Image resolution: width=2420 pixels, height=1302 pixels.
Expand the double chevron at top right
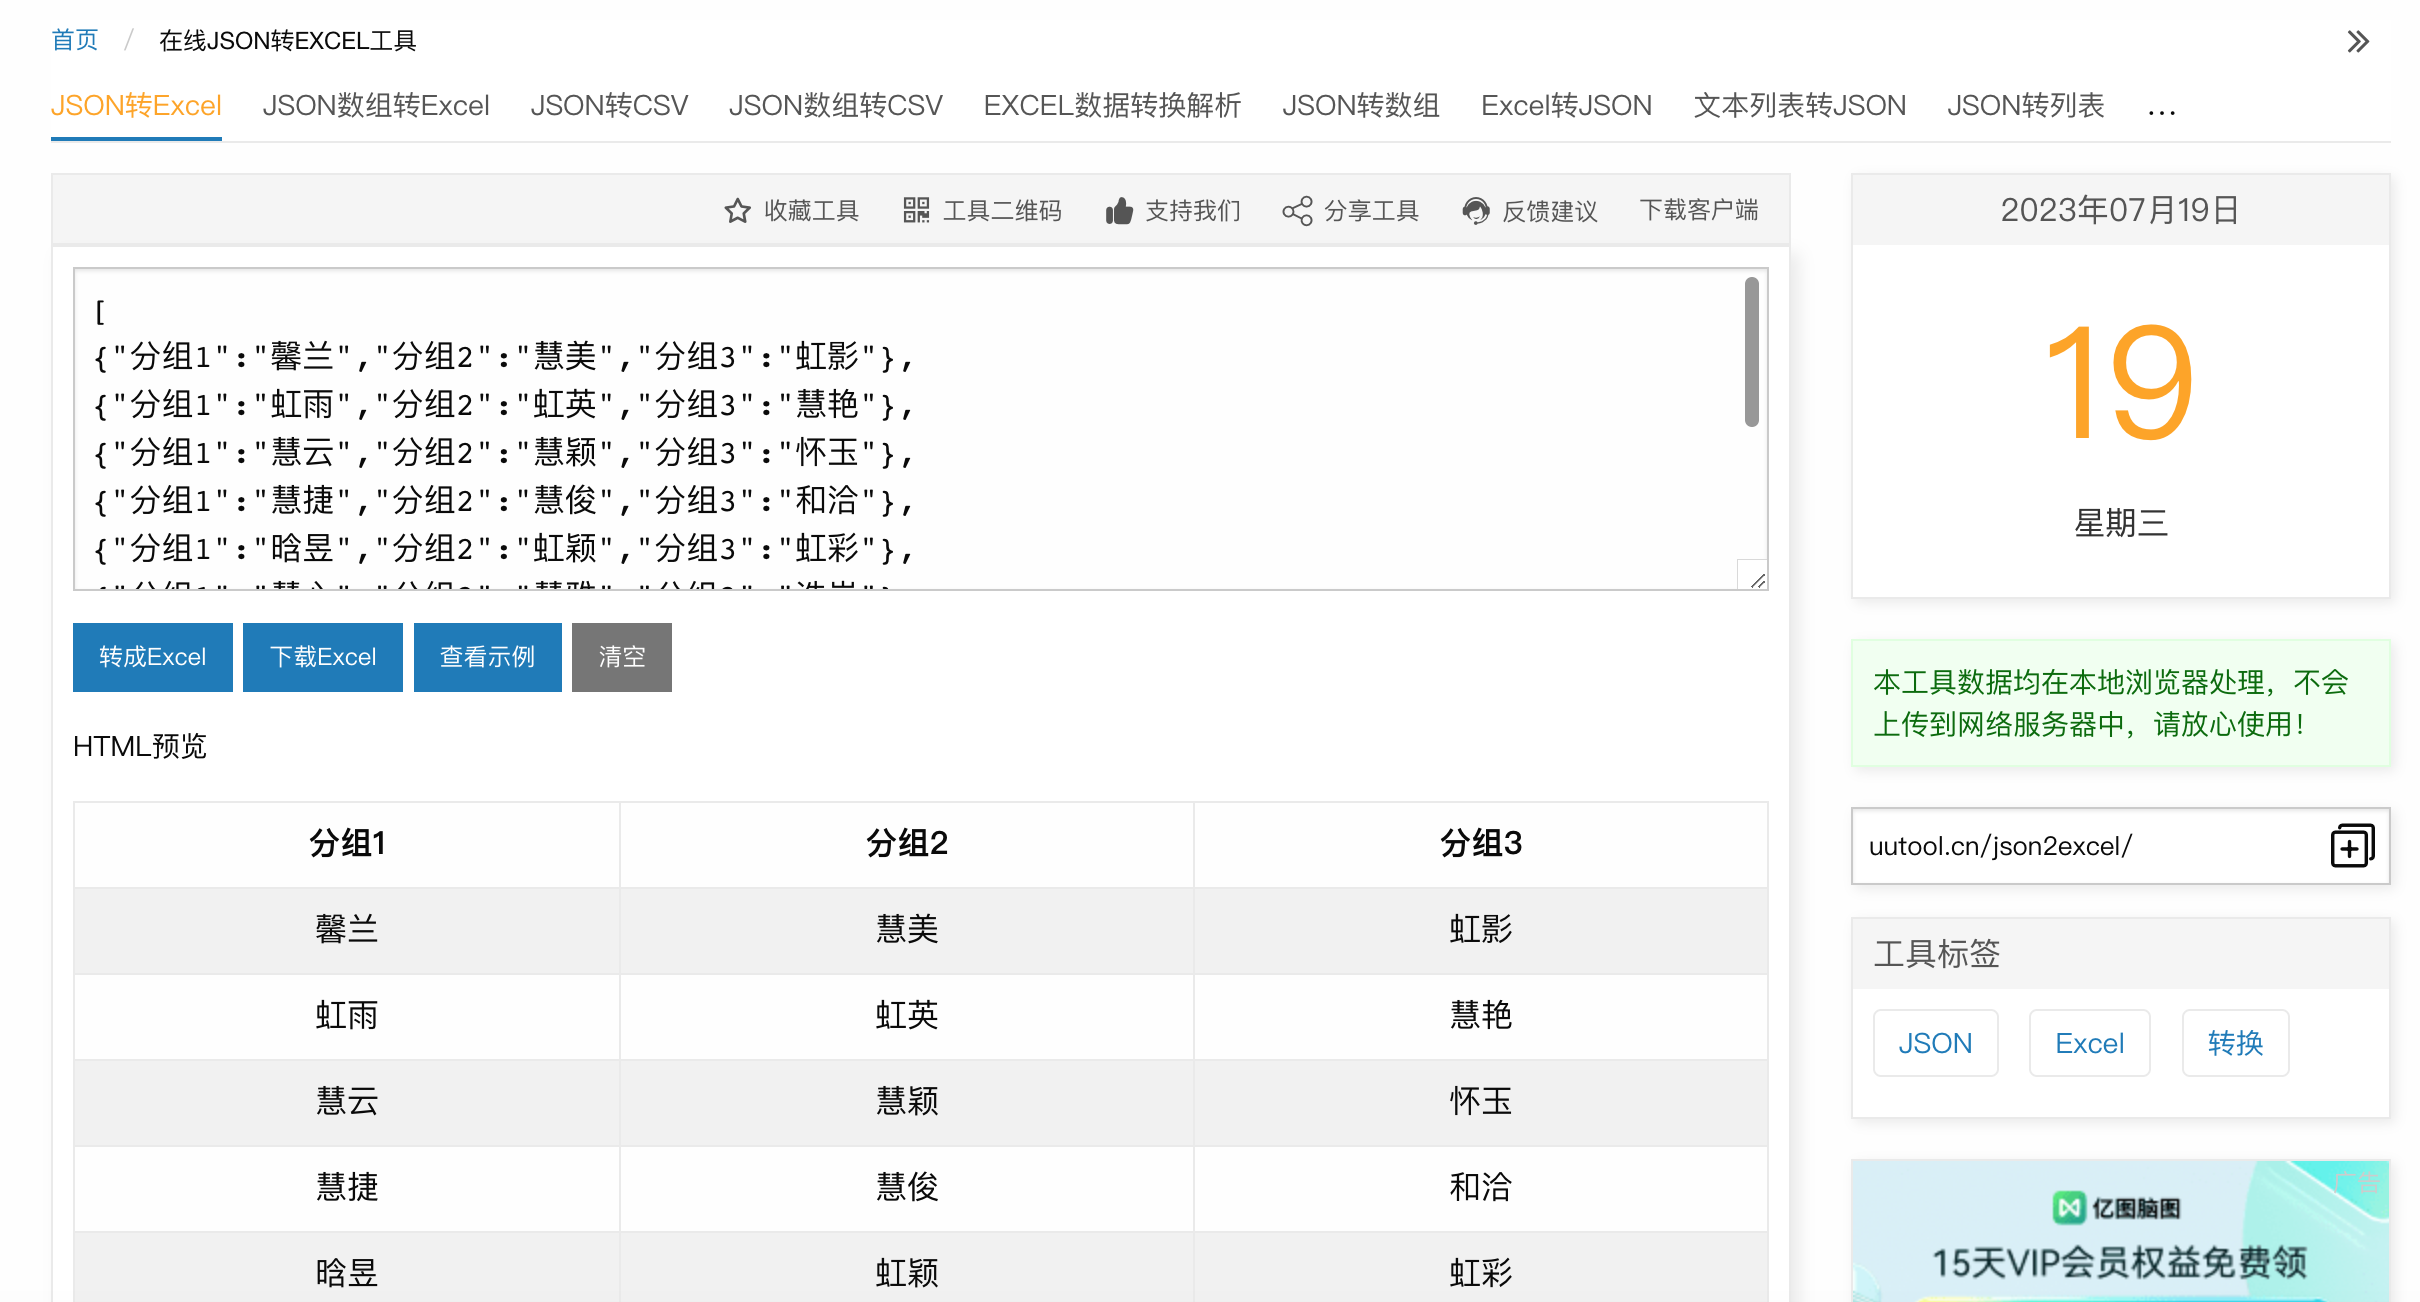pyautogui.click(x=2357, y=42)
